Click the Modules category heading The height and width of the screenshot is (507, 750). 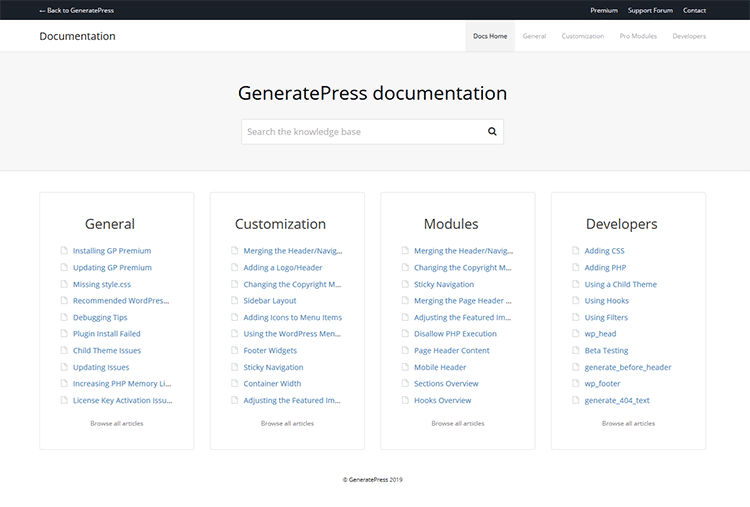coord(451,224)
